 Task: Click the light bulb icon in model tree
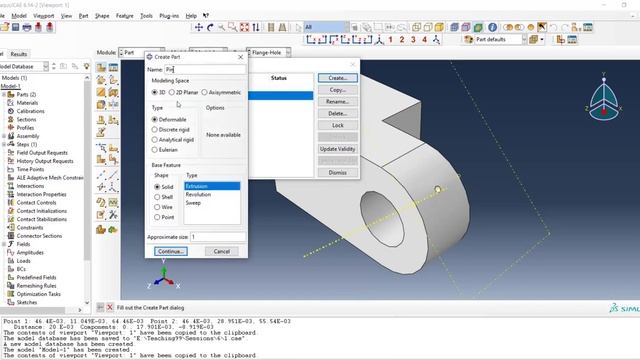click(x=87, y=66)
